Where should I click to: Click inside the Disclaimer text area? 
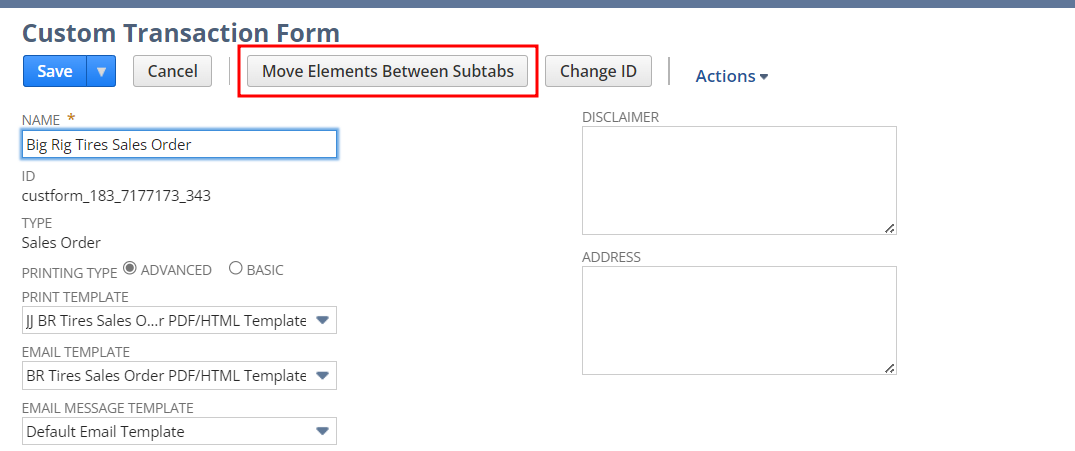[x=738, y=180]
